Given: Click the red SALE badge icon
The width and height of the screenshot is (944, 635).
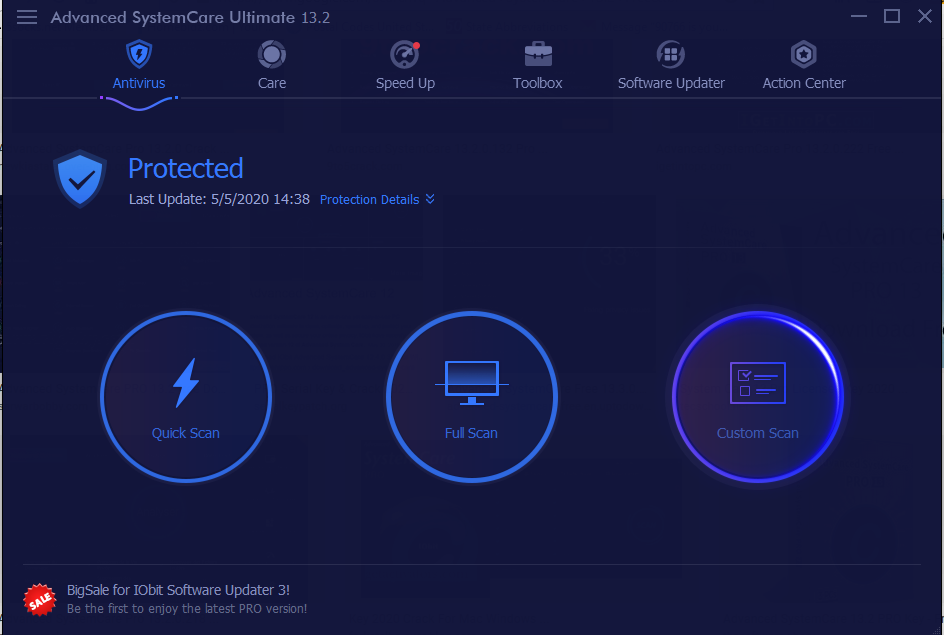Looking at the screenshot, I should (x=40, y=599).
